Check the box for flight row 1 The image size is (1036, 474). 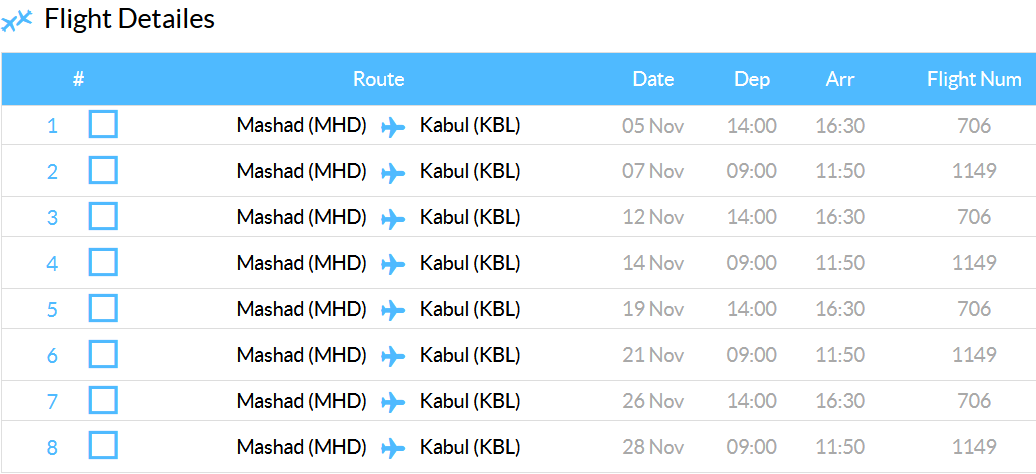103,124
